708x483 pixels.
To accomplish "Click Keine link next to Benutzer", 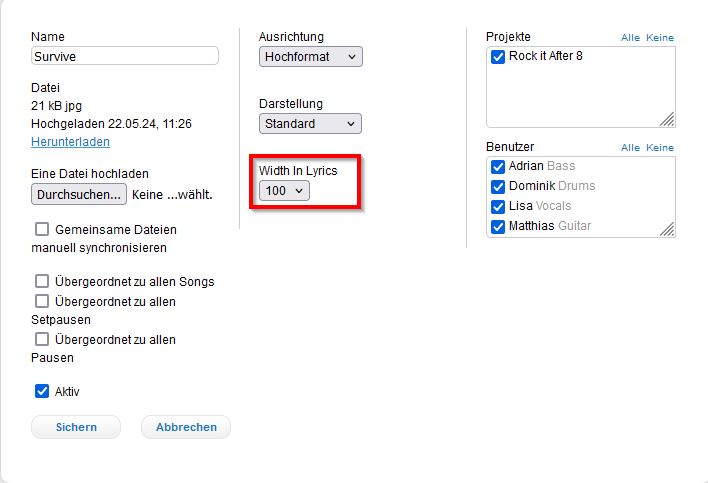I will 660,148.
